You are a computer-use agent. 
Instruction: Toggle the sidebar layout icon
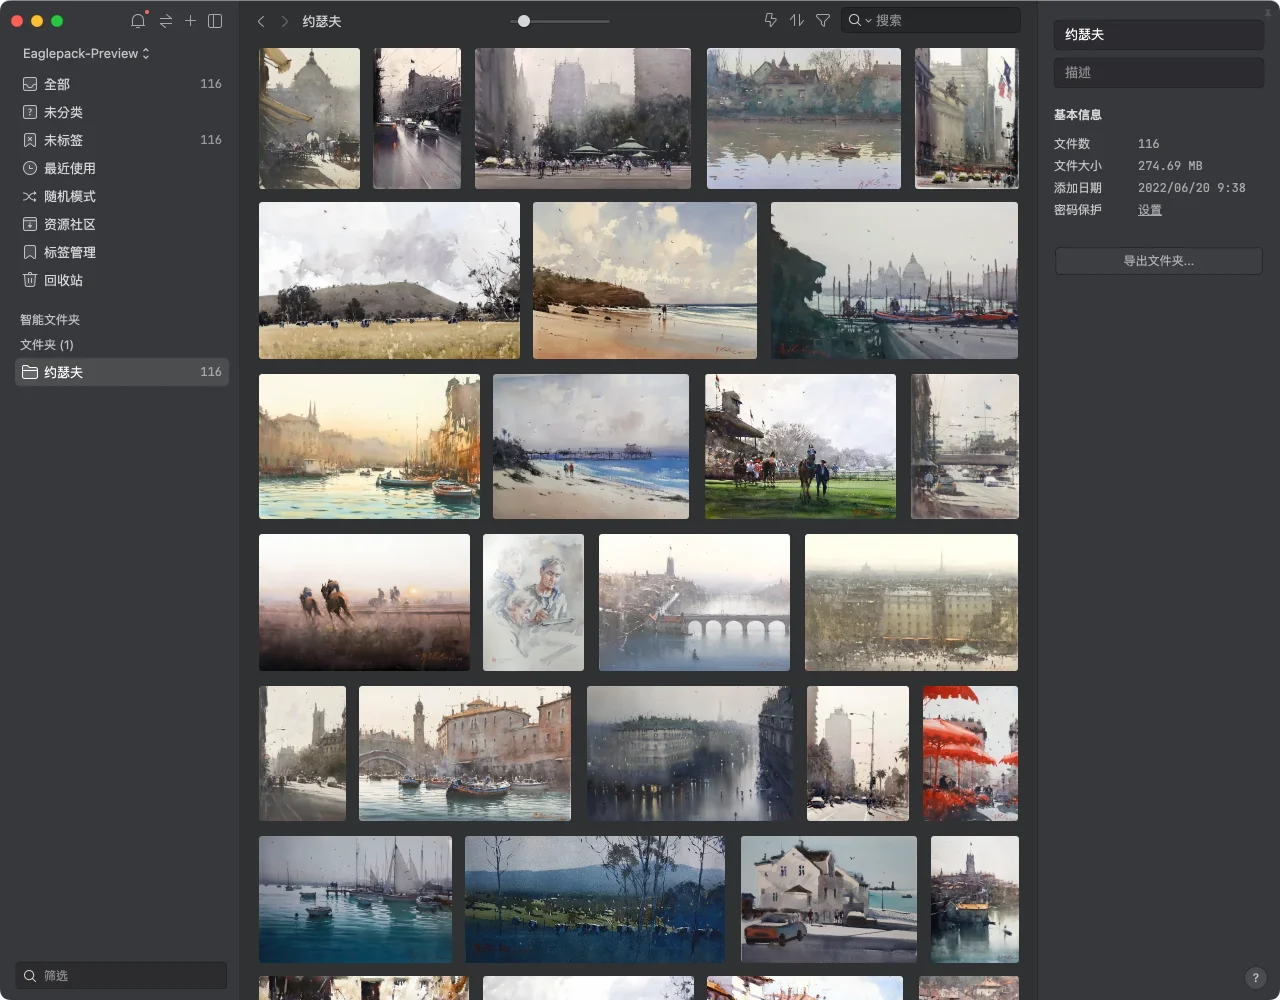pyautogui.click(x=215, y=20)
